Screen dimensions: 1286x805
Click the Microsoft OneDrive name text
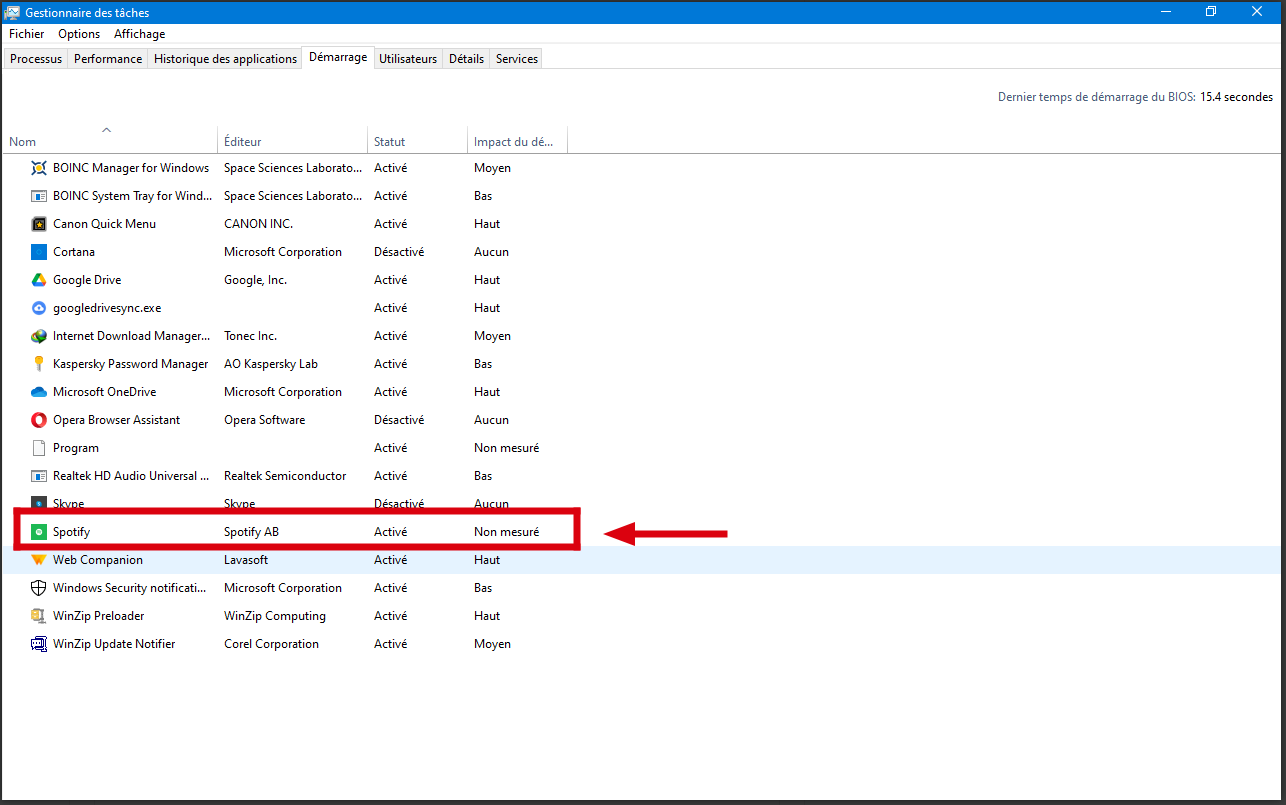click(x=105, y=392)
